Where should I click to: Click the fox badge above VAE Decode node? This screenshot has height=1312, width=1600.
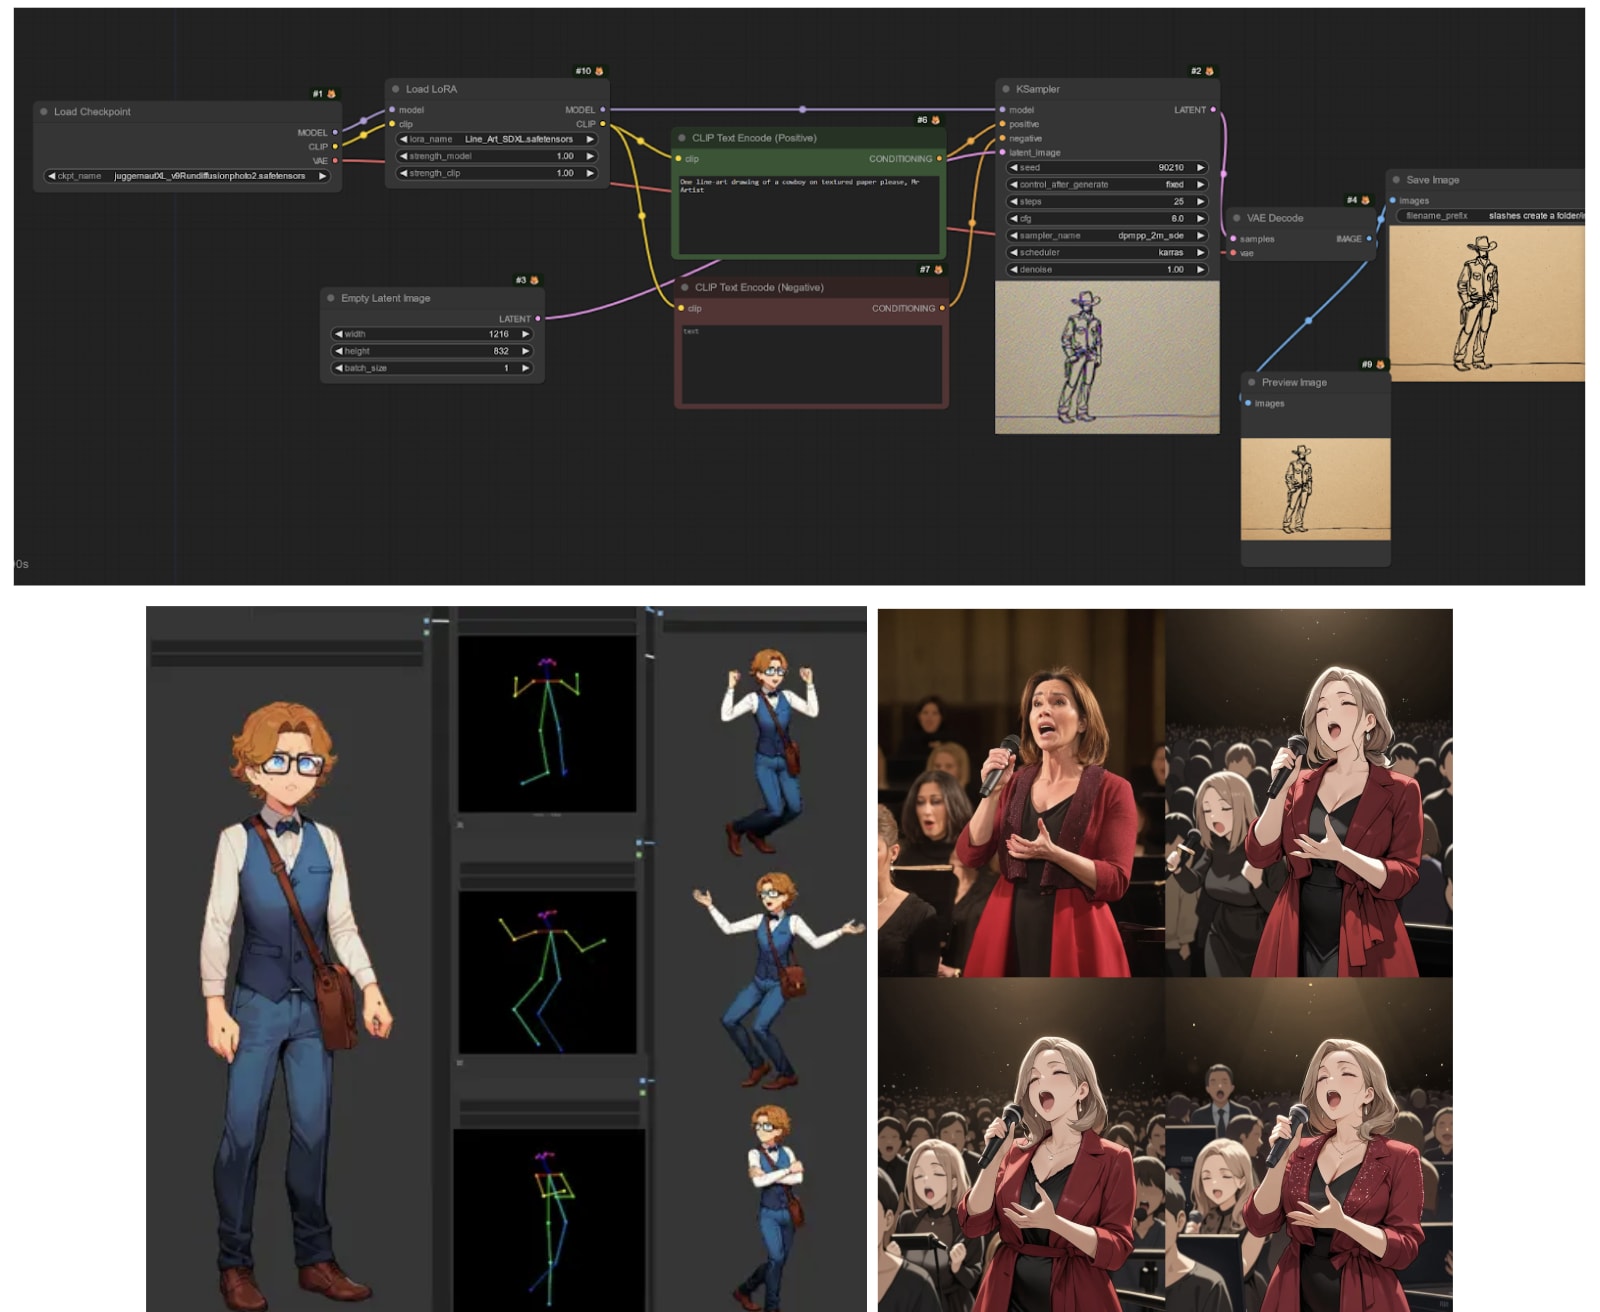[1365, 200]
